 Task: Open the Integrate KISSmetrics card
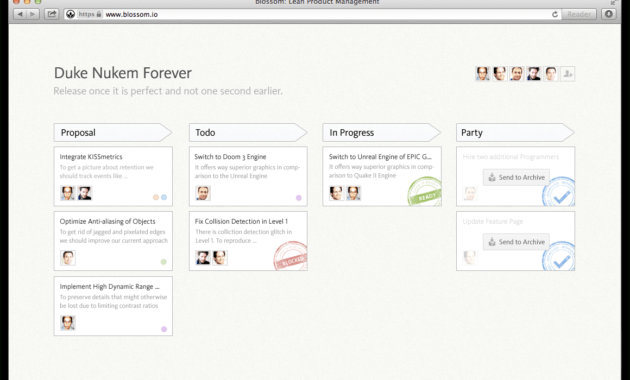(113, 176)
